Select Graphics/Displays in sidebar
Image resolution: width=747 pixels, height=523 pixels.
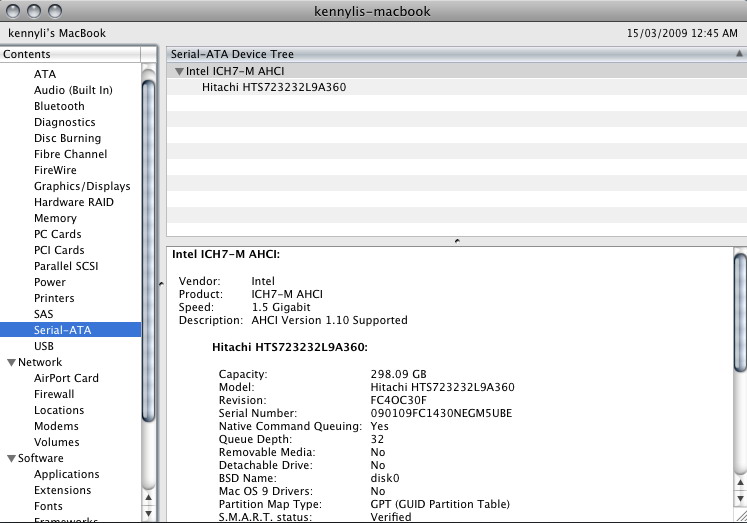(82, 186)
